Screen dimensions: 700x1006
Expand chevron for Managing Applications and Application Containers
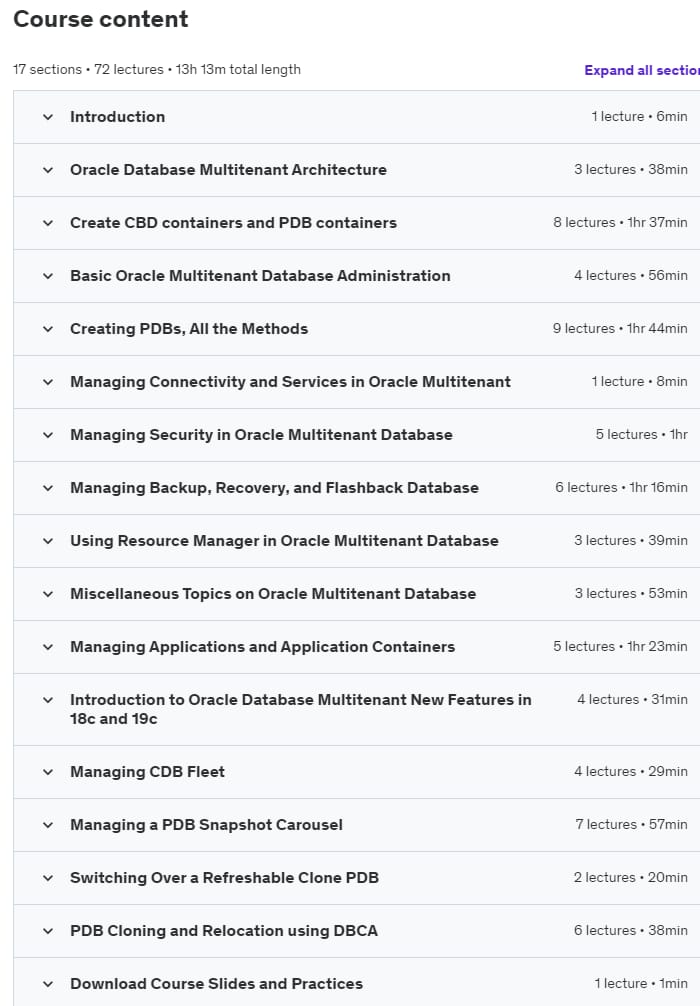(x=48, y=647)
